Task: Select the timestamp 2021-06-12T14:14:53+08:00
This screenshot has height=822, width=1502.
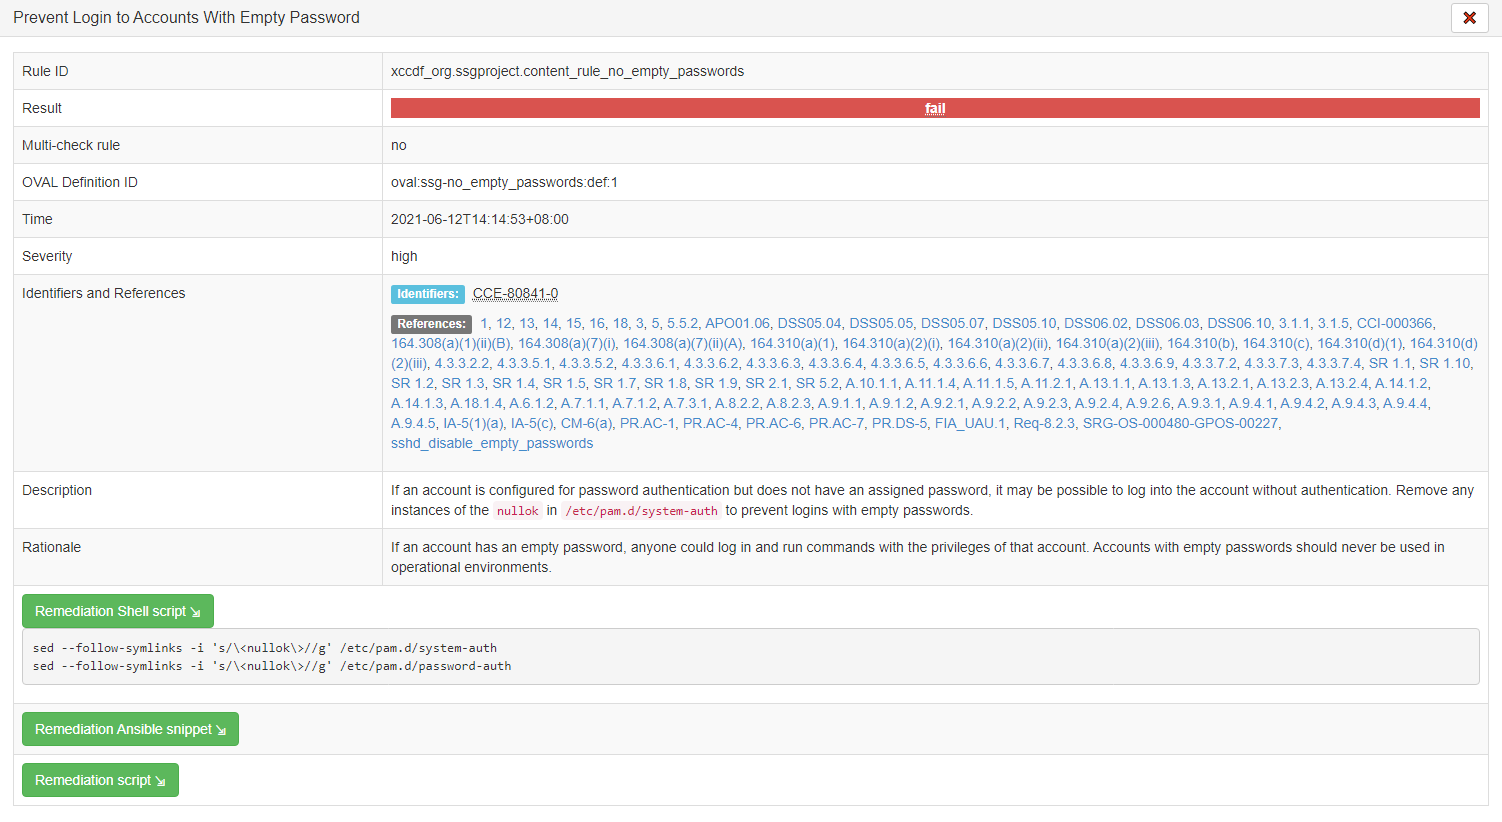Action: (479, 219)
